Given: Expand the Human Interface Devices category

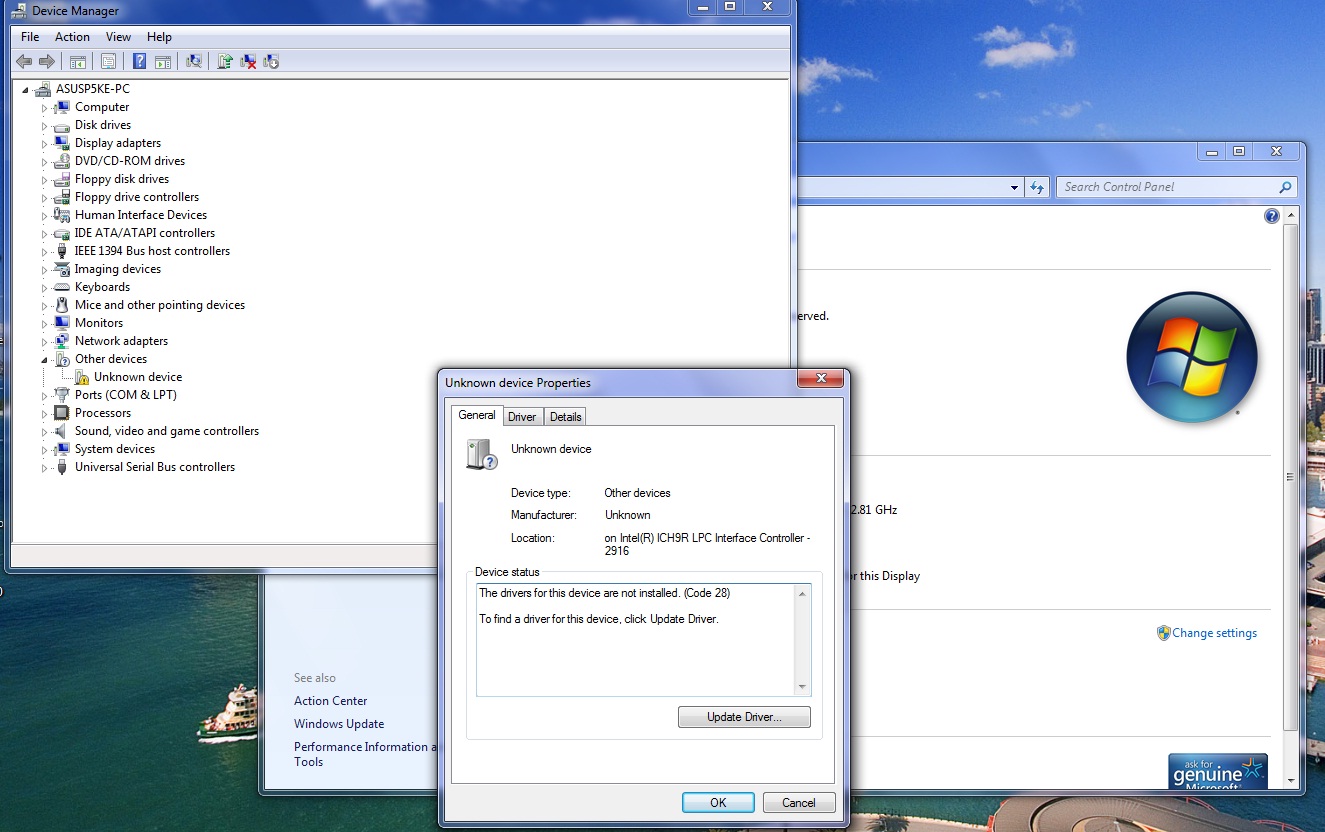Looking at the screenshot, I should click(45, 216).
